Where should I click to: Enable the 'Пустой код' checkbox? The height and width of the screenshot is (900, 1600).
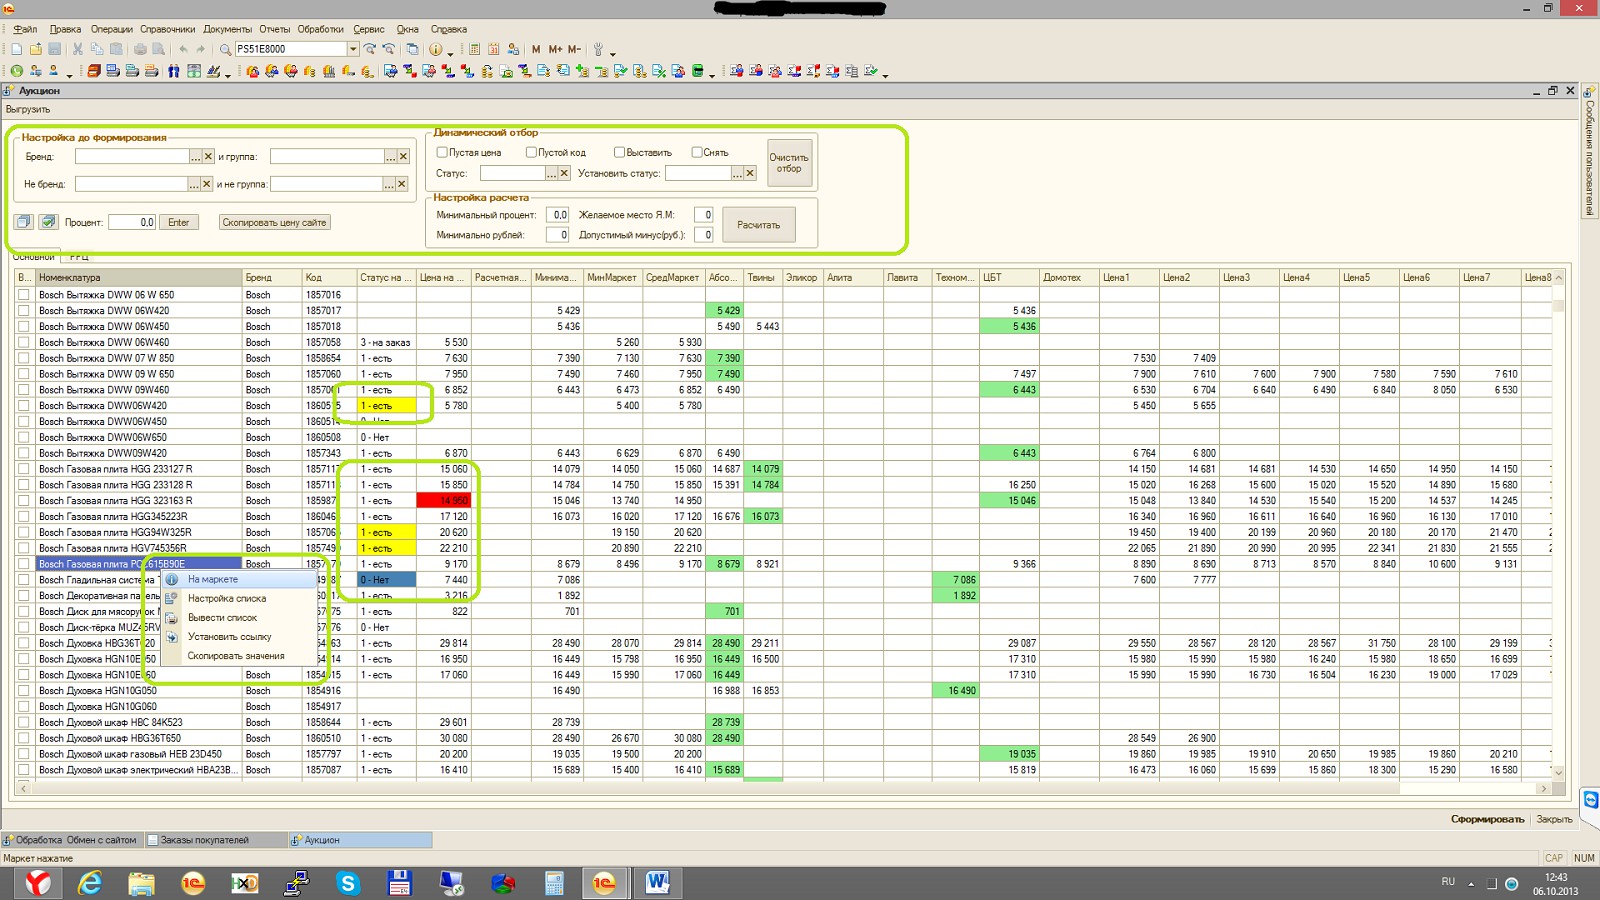click(x=531, y=152)
